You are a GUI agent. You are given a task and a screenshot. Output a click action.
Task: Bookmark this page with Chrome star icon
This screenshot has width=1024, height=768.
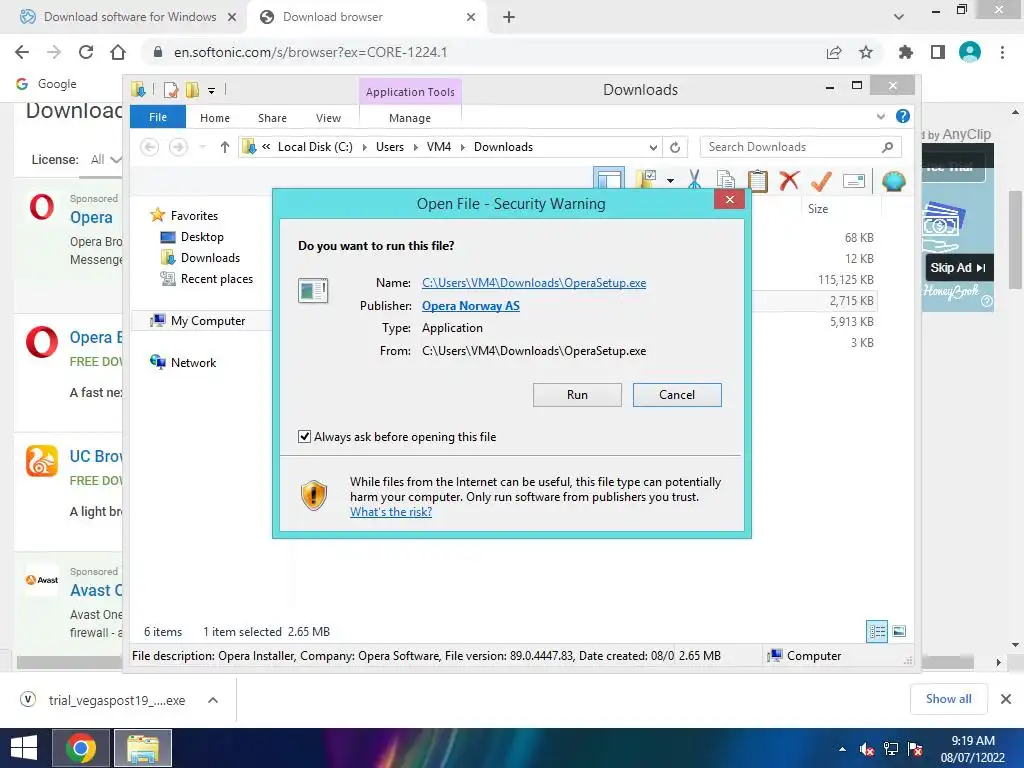[866, 52]
